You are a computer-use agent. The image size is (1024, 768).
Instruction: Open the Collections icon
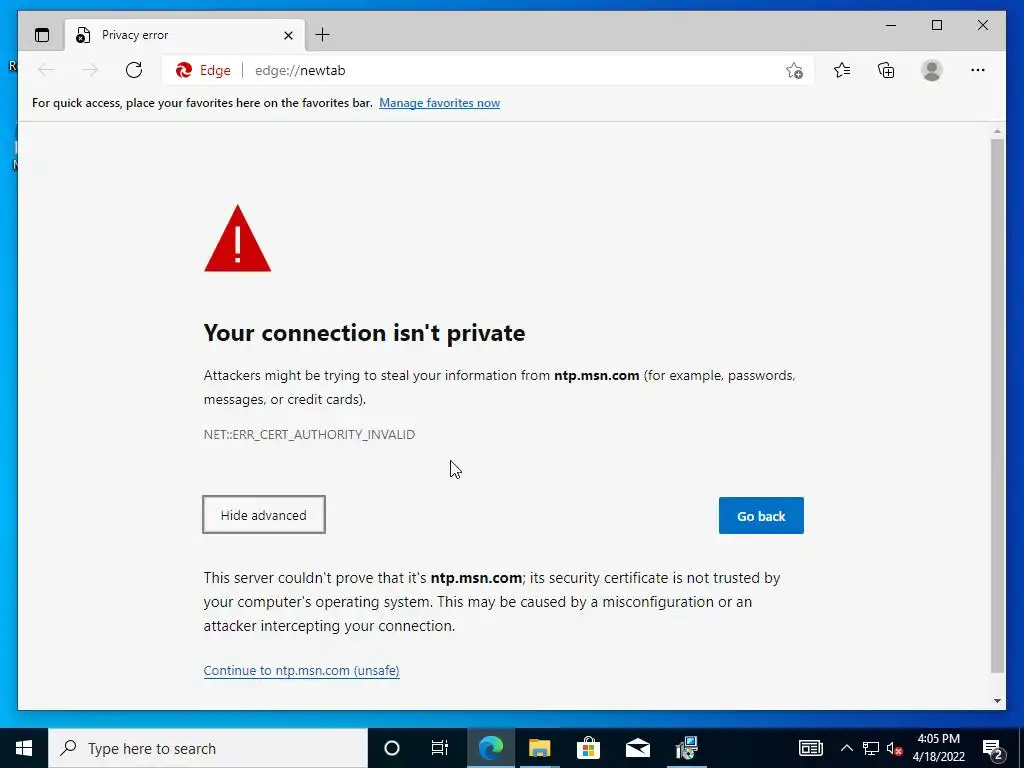(886, 70)
